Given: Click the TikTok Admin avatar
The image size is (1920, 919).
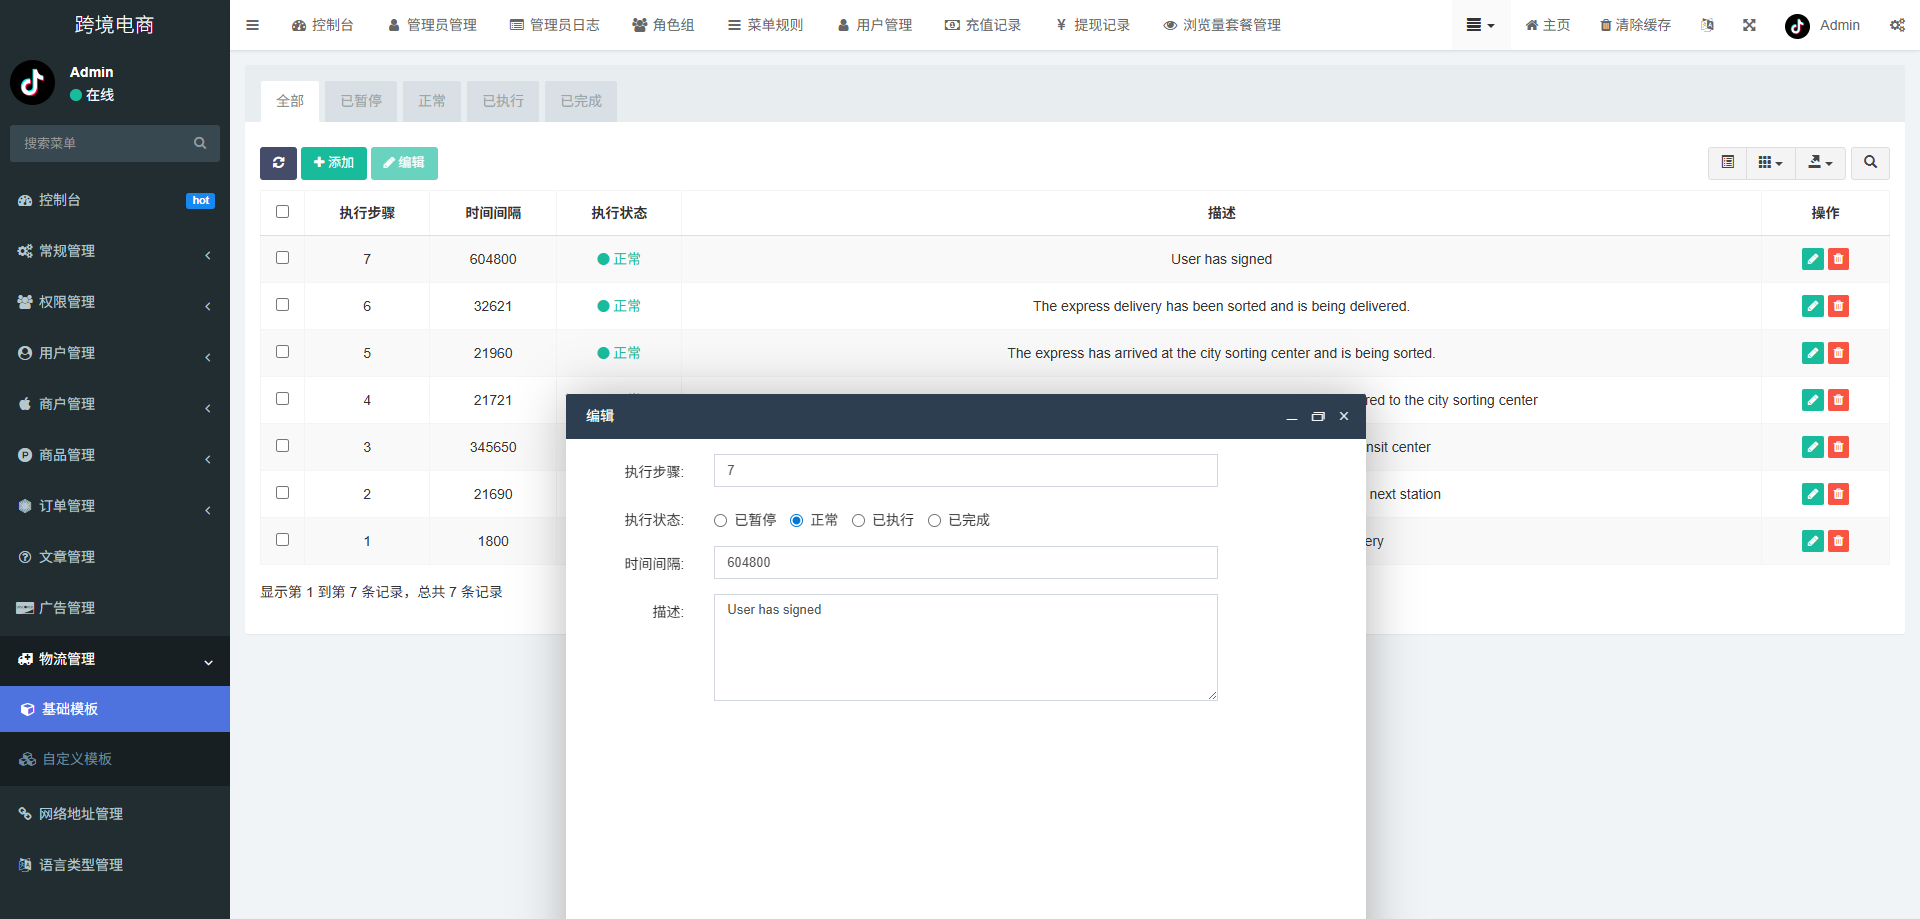Looking at the screenshot, I should pyautogui.click(x=1796, y=27).
